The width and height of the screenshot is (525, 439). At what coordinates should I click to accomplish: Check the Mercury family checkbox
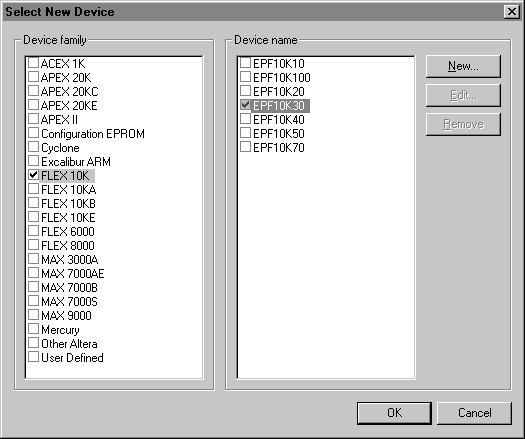33,329
